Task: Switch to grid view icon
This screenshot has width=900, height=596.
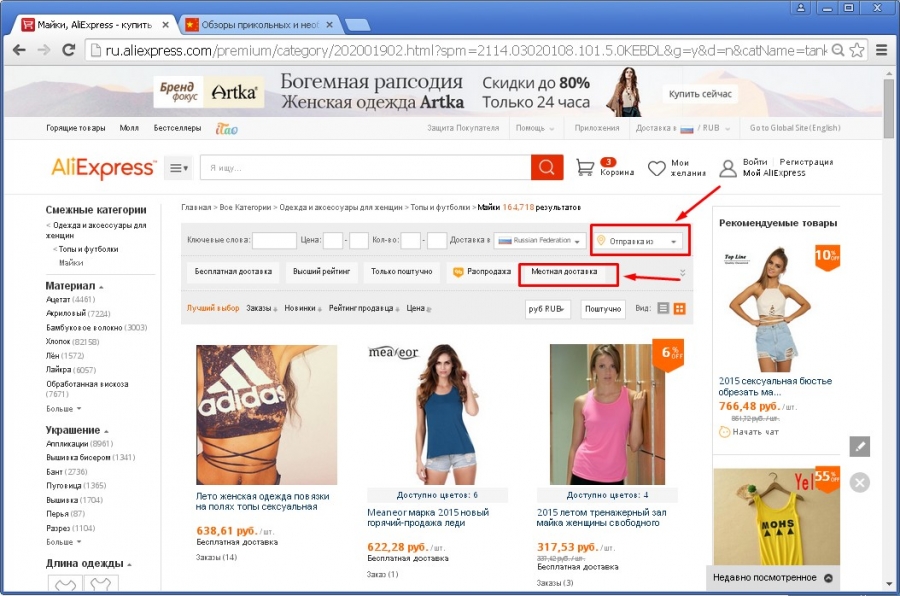Action: tap(680, 308)
